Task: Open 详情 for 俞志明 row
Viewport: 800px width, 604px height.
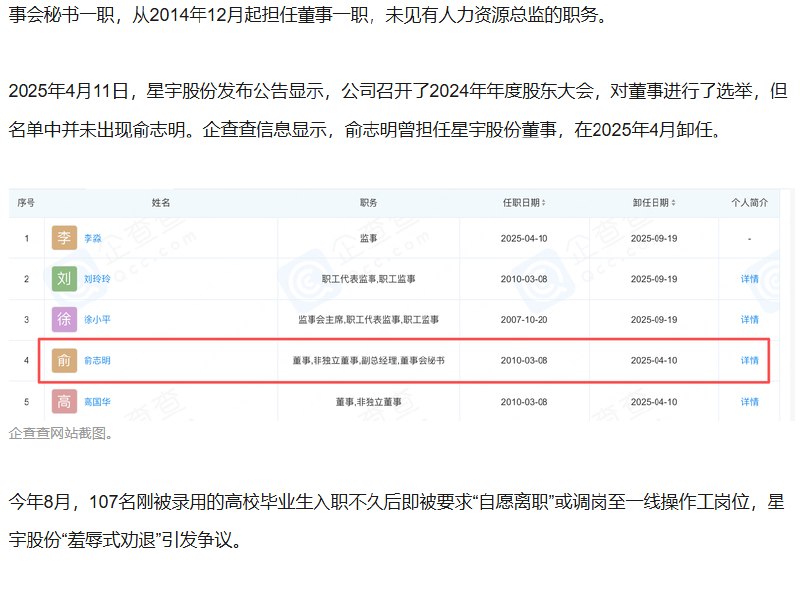Action: coord(749,361)
